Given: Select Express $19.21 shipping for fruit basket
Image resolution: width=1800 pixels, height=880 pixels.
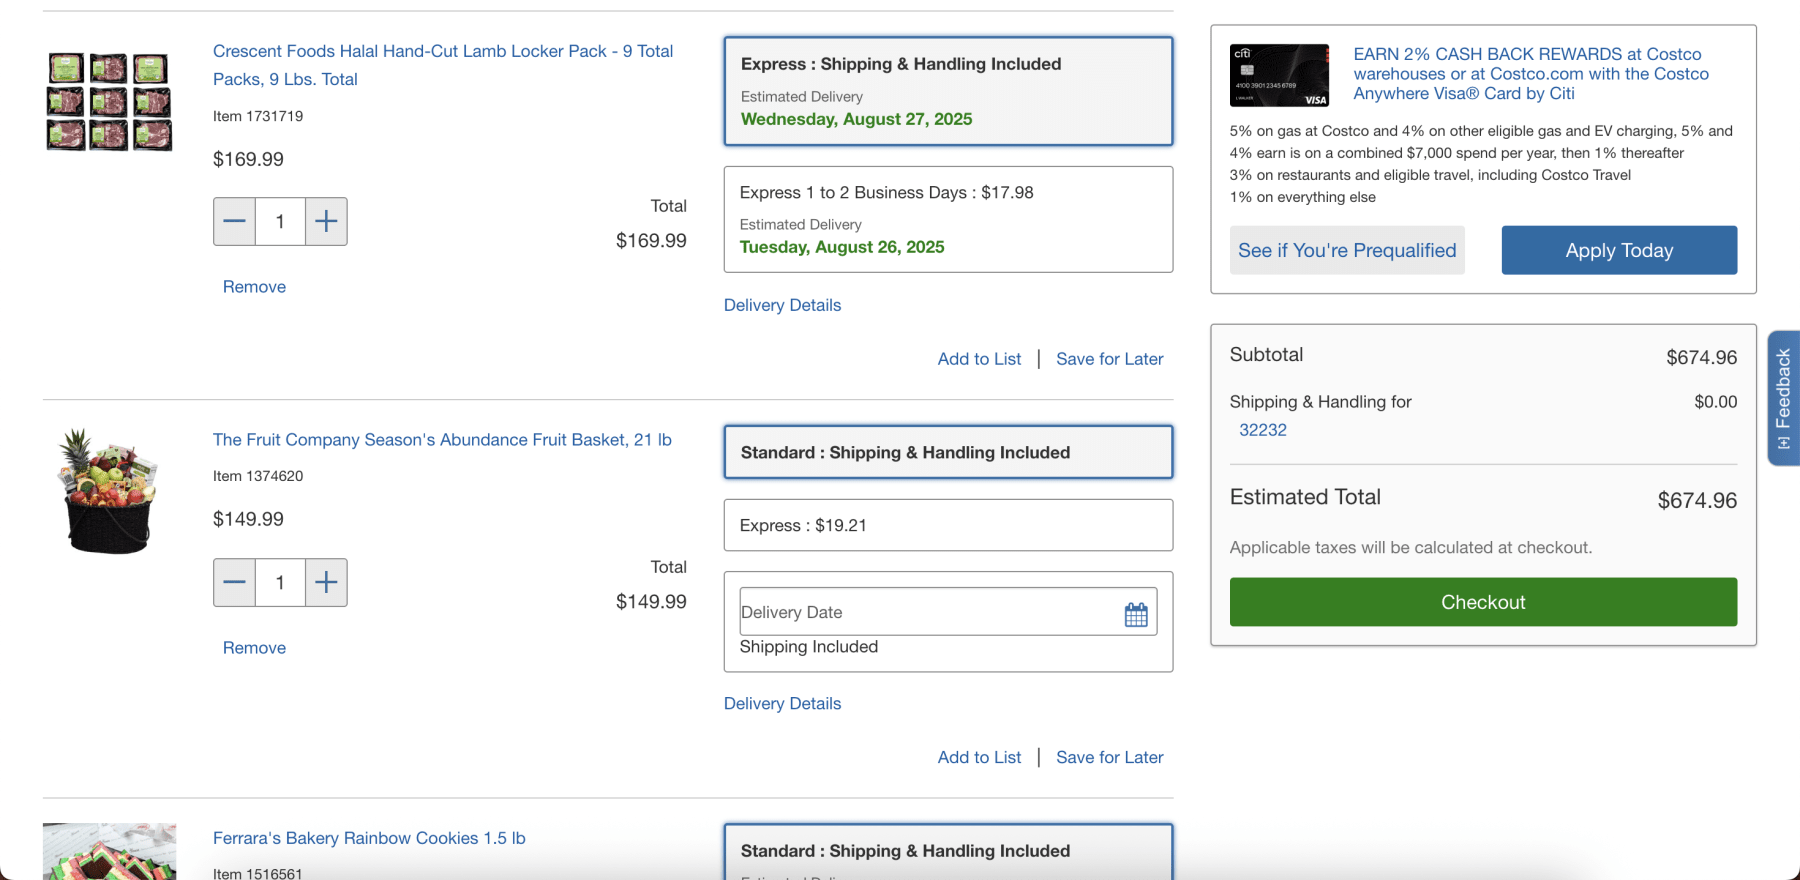Looking at the screenshot, I should click(947, 525).
